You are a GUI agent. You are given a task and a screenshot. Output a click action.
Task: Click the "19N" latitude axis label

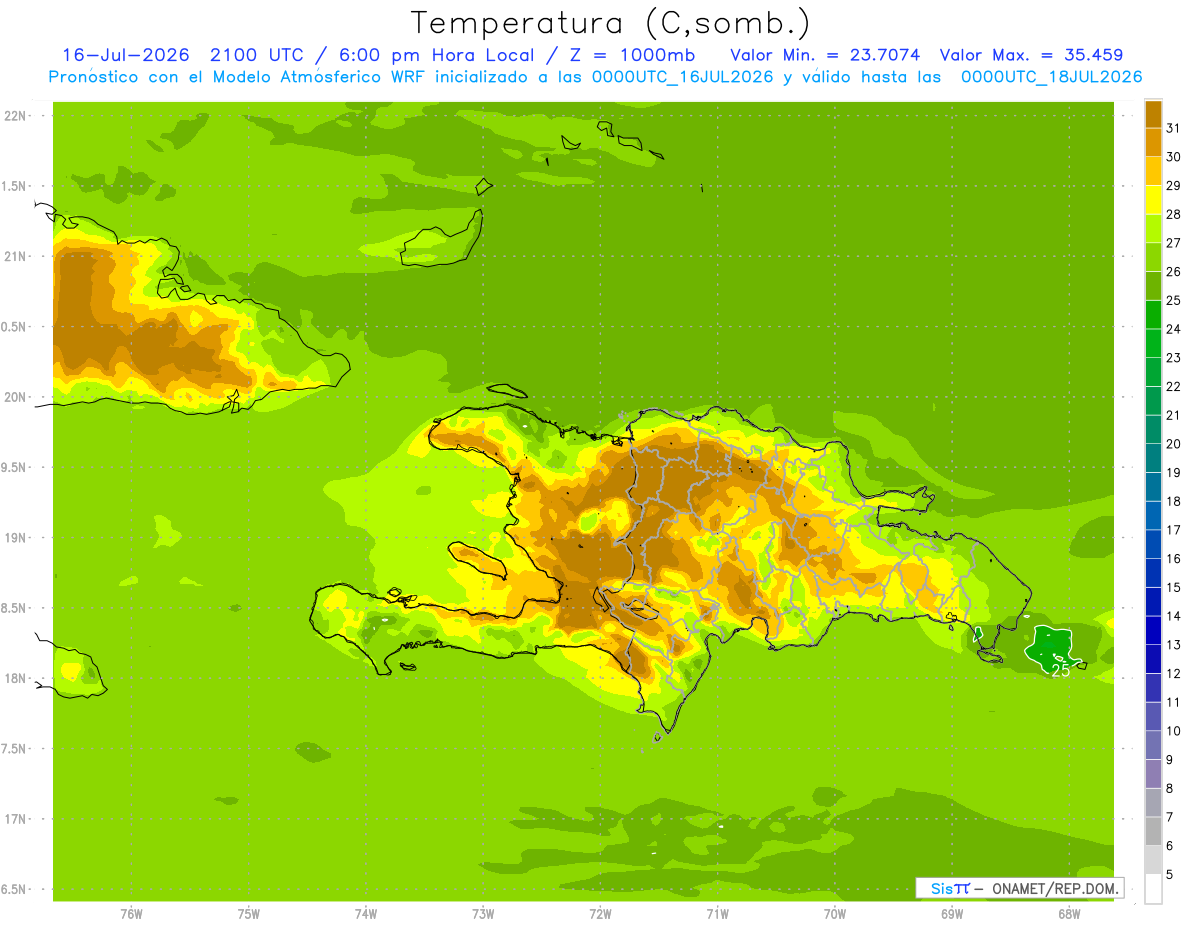tap(16, 538)
